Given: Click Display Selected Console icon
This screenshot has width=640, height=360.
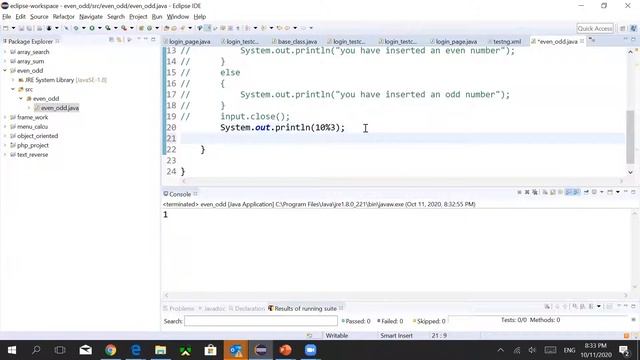Looking at the screenshot, I should point(594,192).
